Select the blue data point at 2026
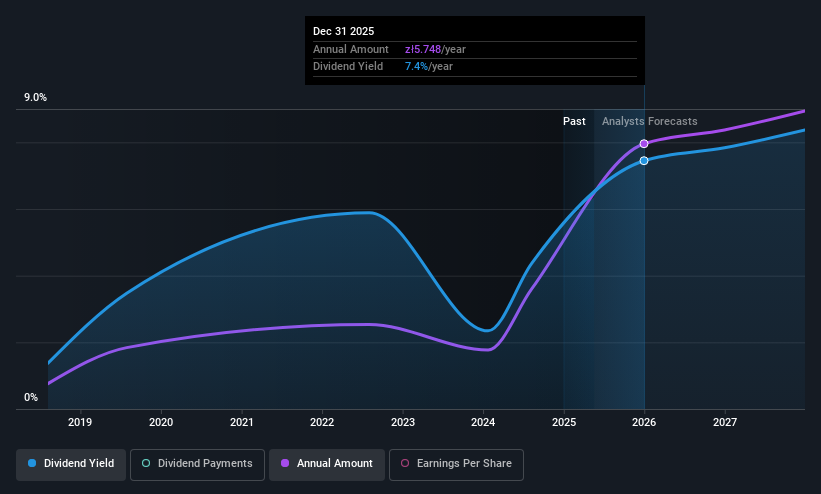 pos(644,161)
